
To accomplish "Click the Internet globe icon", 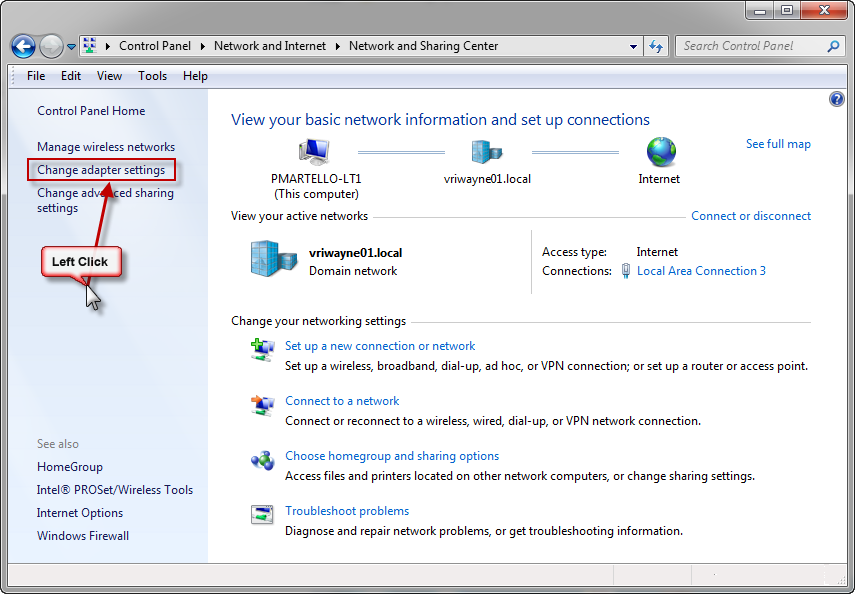I will [x=660, y=152].
